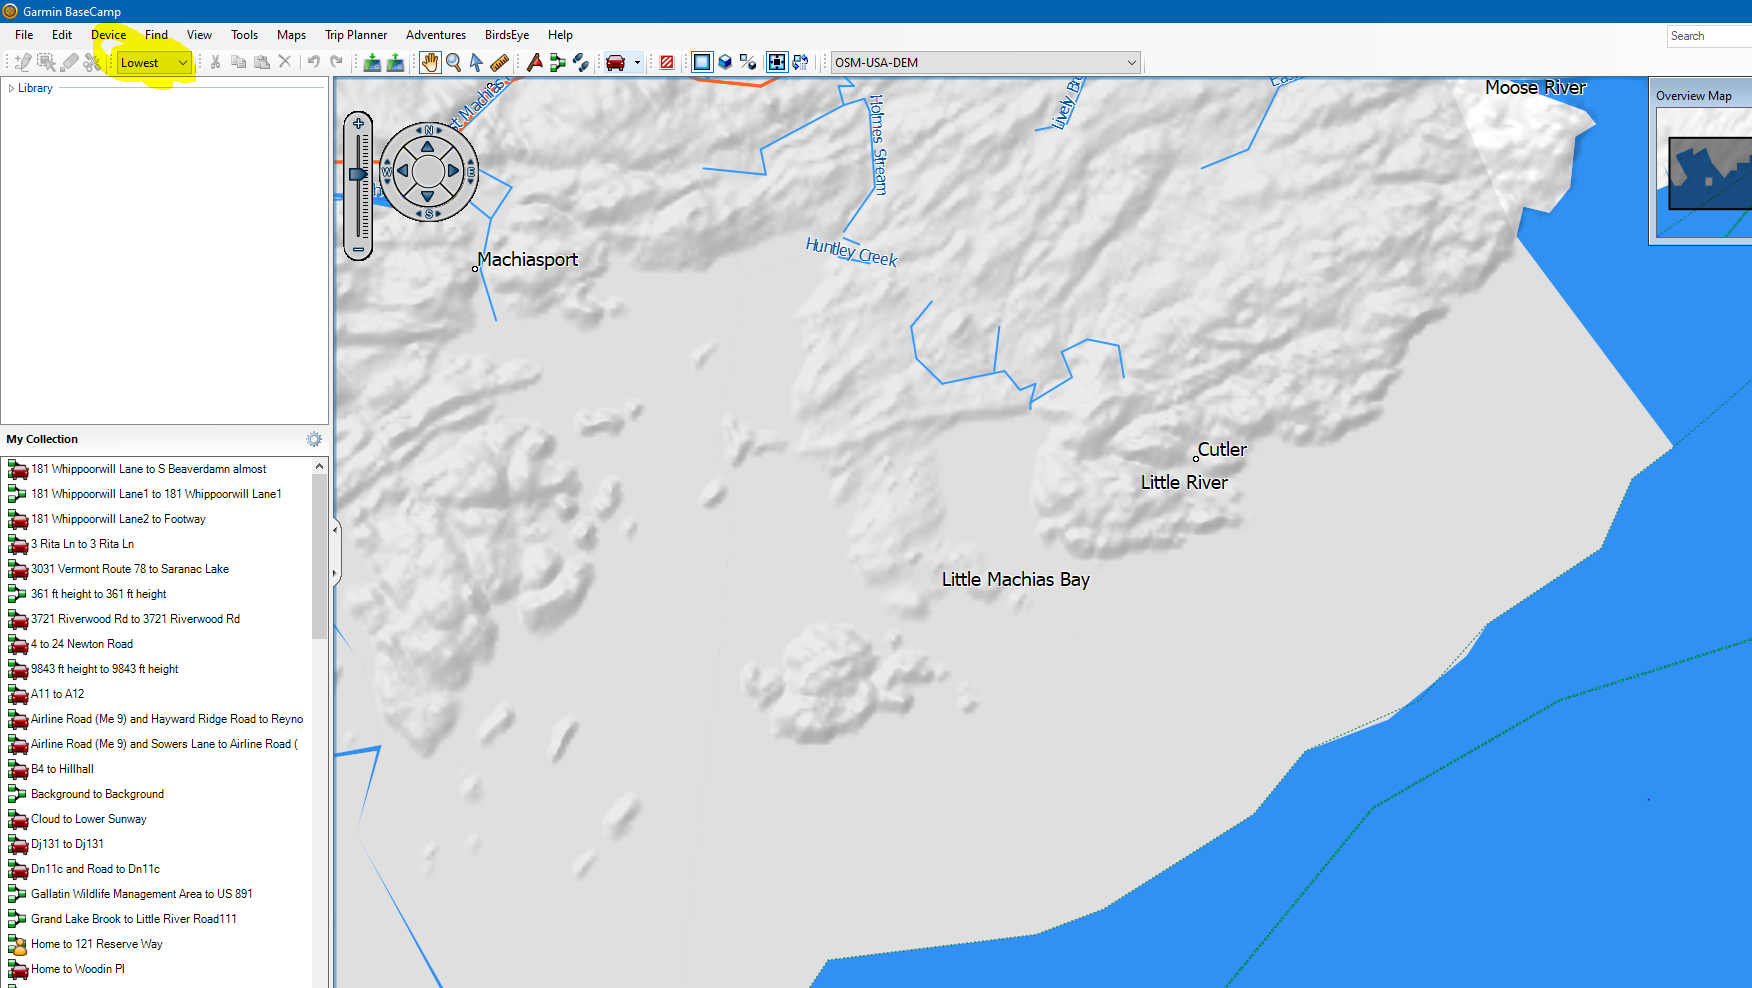The image size is (1752, 988).
Task: Toggle the 2D map view button
Action: (702, 63)
